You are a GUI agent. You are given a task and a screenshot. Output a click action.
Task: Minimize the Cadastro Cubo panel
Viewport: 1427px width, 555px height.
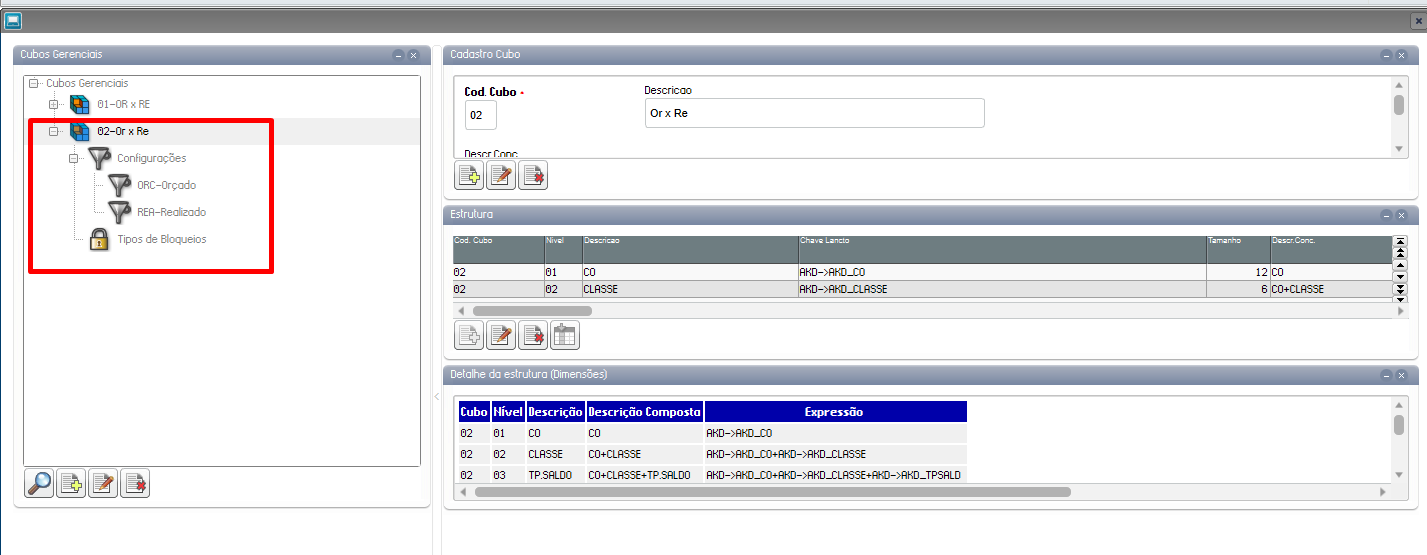point(1387,55)
